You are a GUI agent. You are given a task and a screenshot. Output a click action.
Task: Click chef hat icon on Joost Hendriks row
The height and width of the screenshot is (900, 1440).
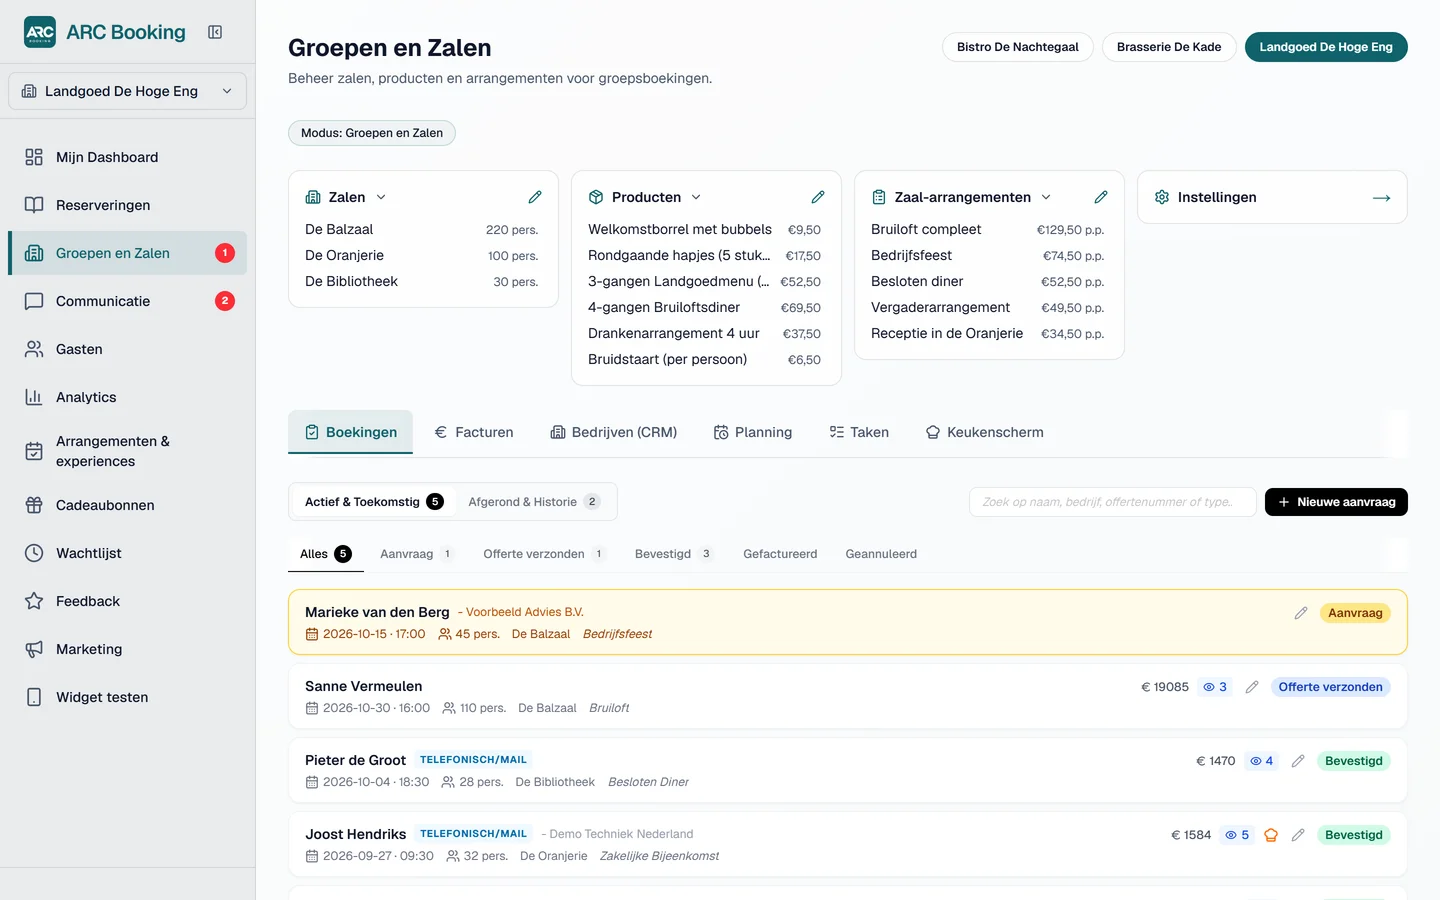(1271, 835)
